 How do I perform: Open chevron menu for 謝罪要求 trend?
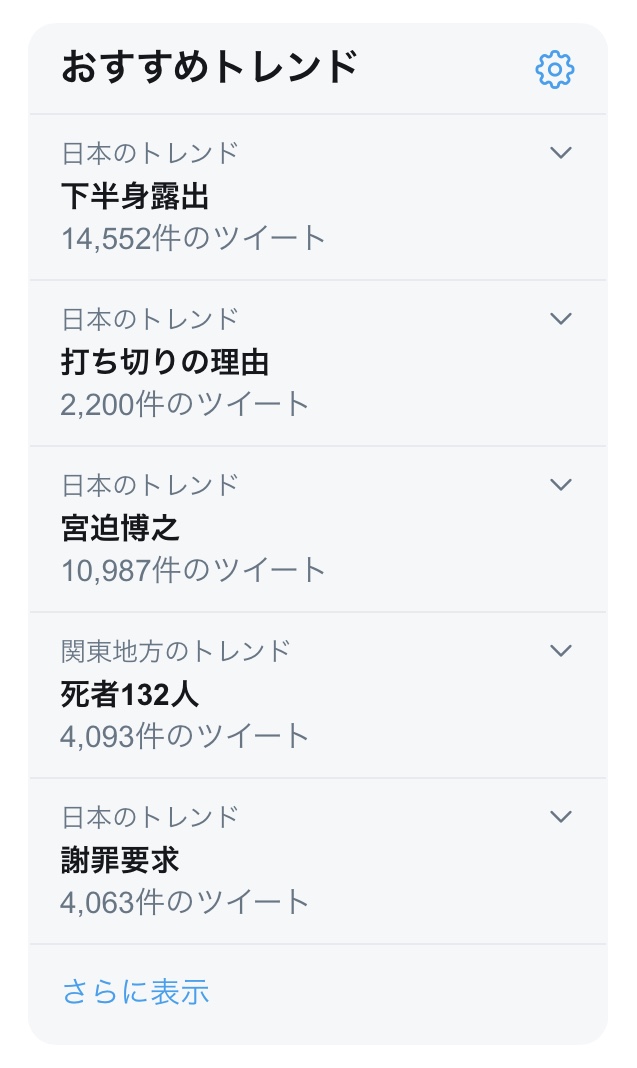561,817
